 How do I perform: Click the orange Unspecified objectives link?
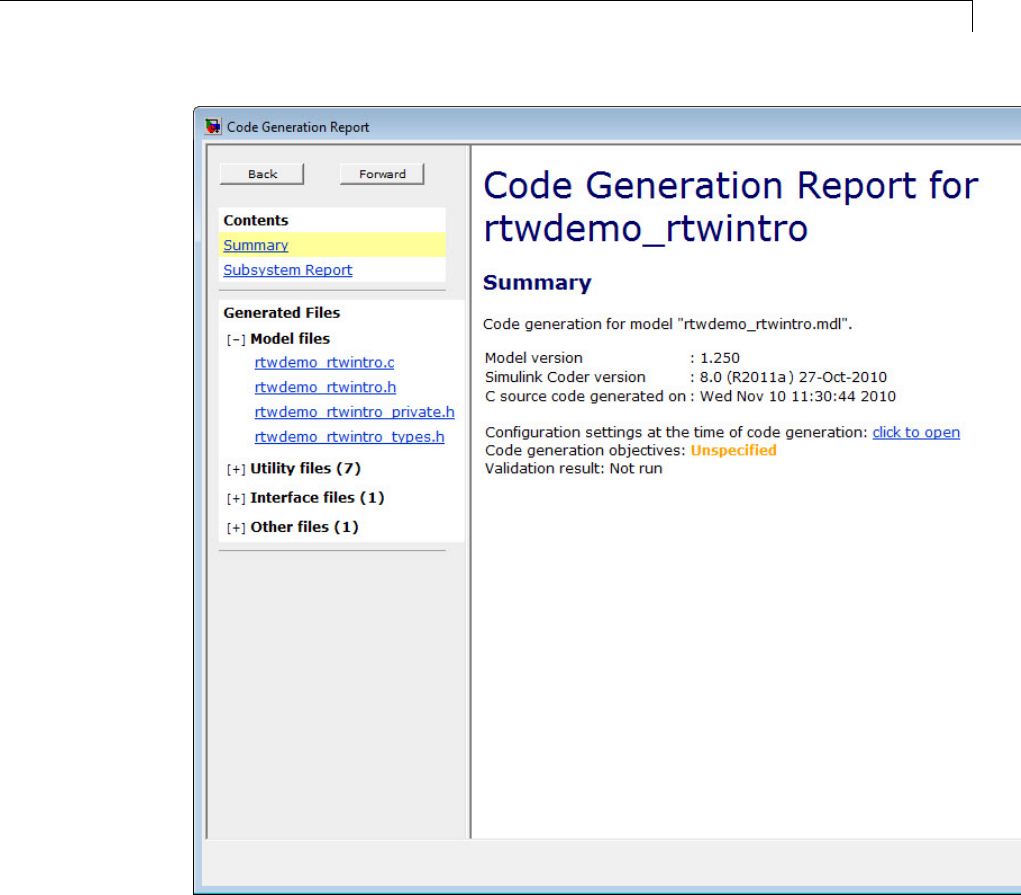coord(733,450)
